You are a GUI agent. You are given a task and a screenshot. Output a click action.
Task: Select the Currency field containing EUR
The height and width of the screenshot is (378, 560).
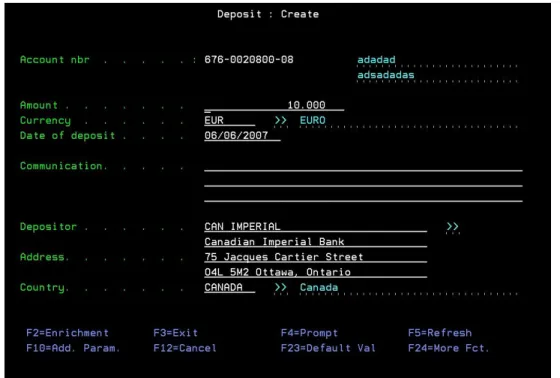click(x=230, y=120)
